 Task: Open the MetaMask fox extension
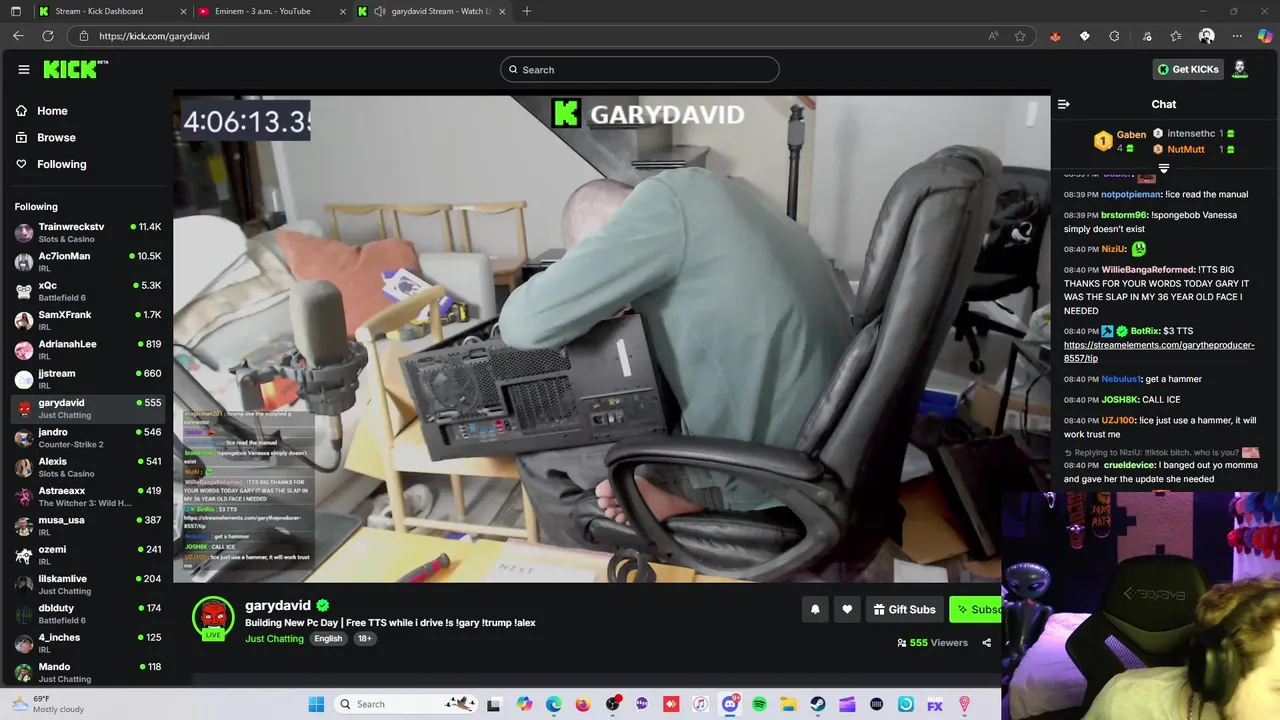1055,36
